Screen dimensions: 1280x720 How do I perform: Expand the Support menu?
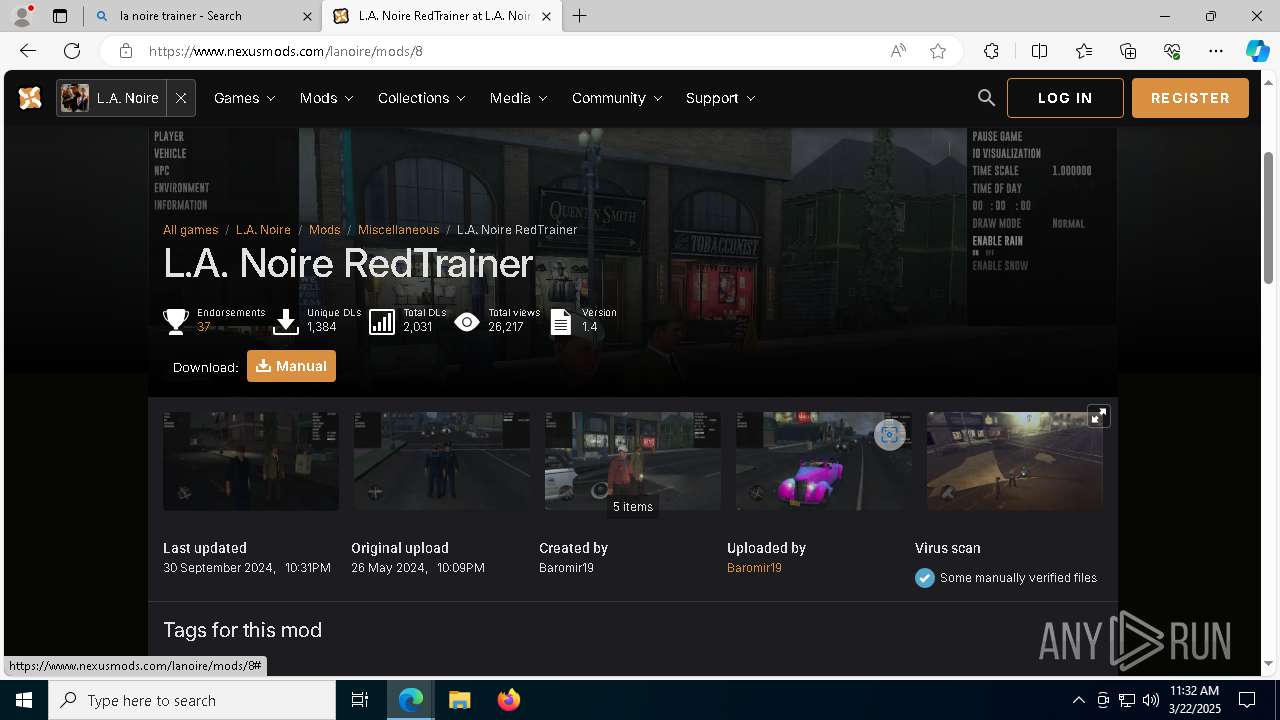[x=720, y=98]
